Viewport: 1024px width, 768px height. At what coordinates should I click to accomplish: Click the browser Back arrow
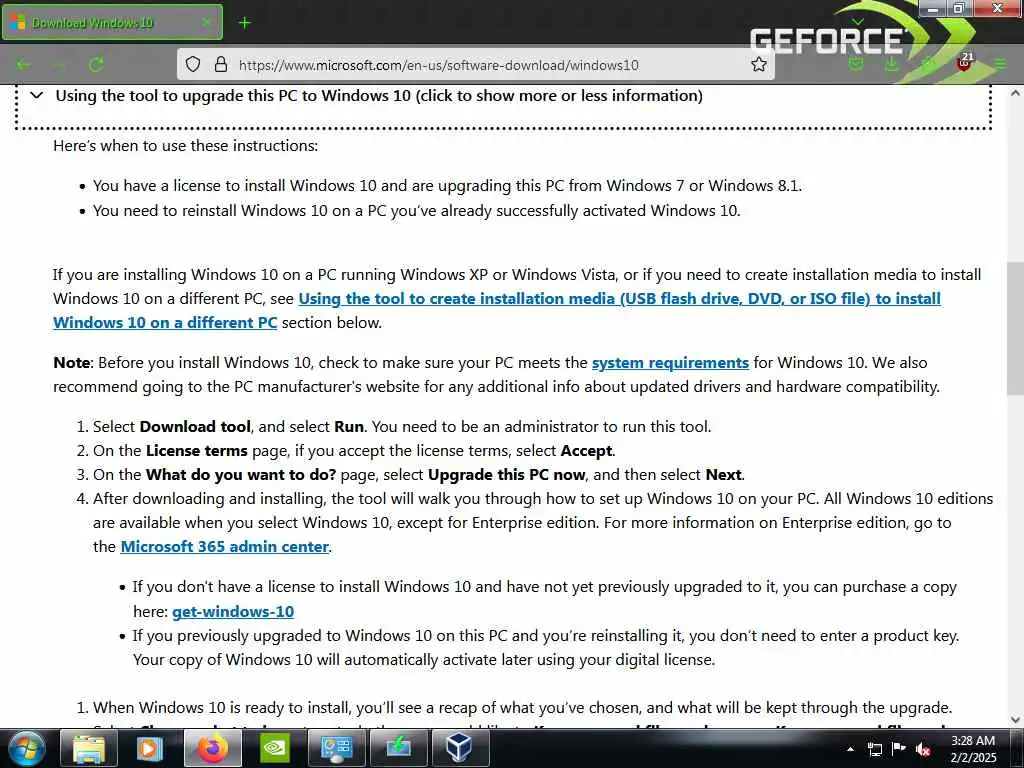[24, 65]
